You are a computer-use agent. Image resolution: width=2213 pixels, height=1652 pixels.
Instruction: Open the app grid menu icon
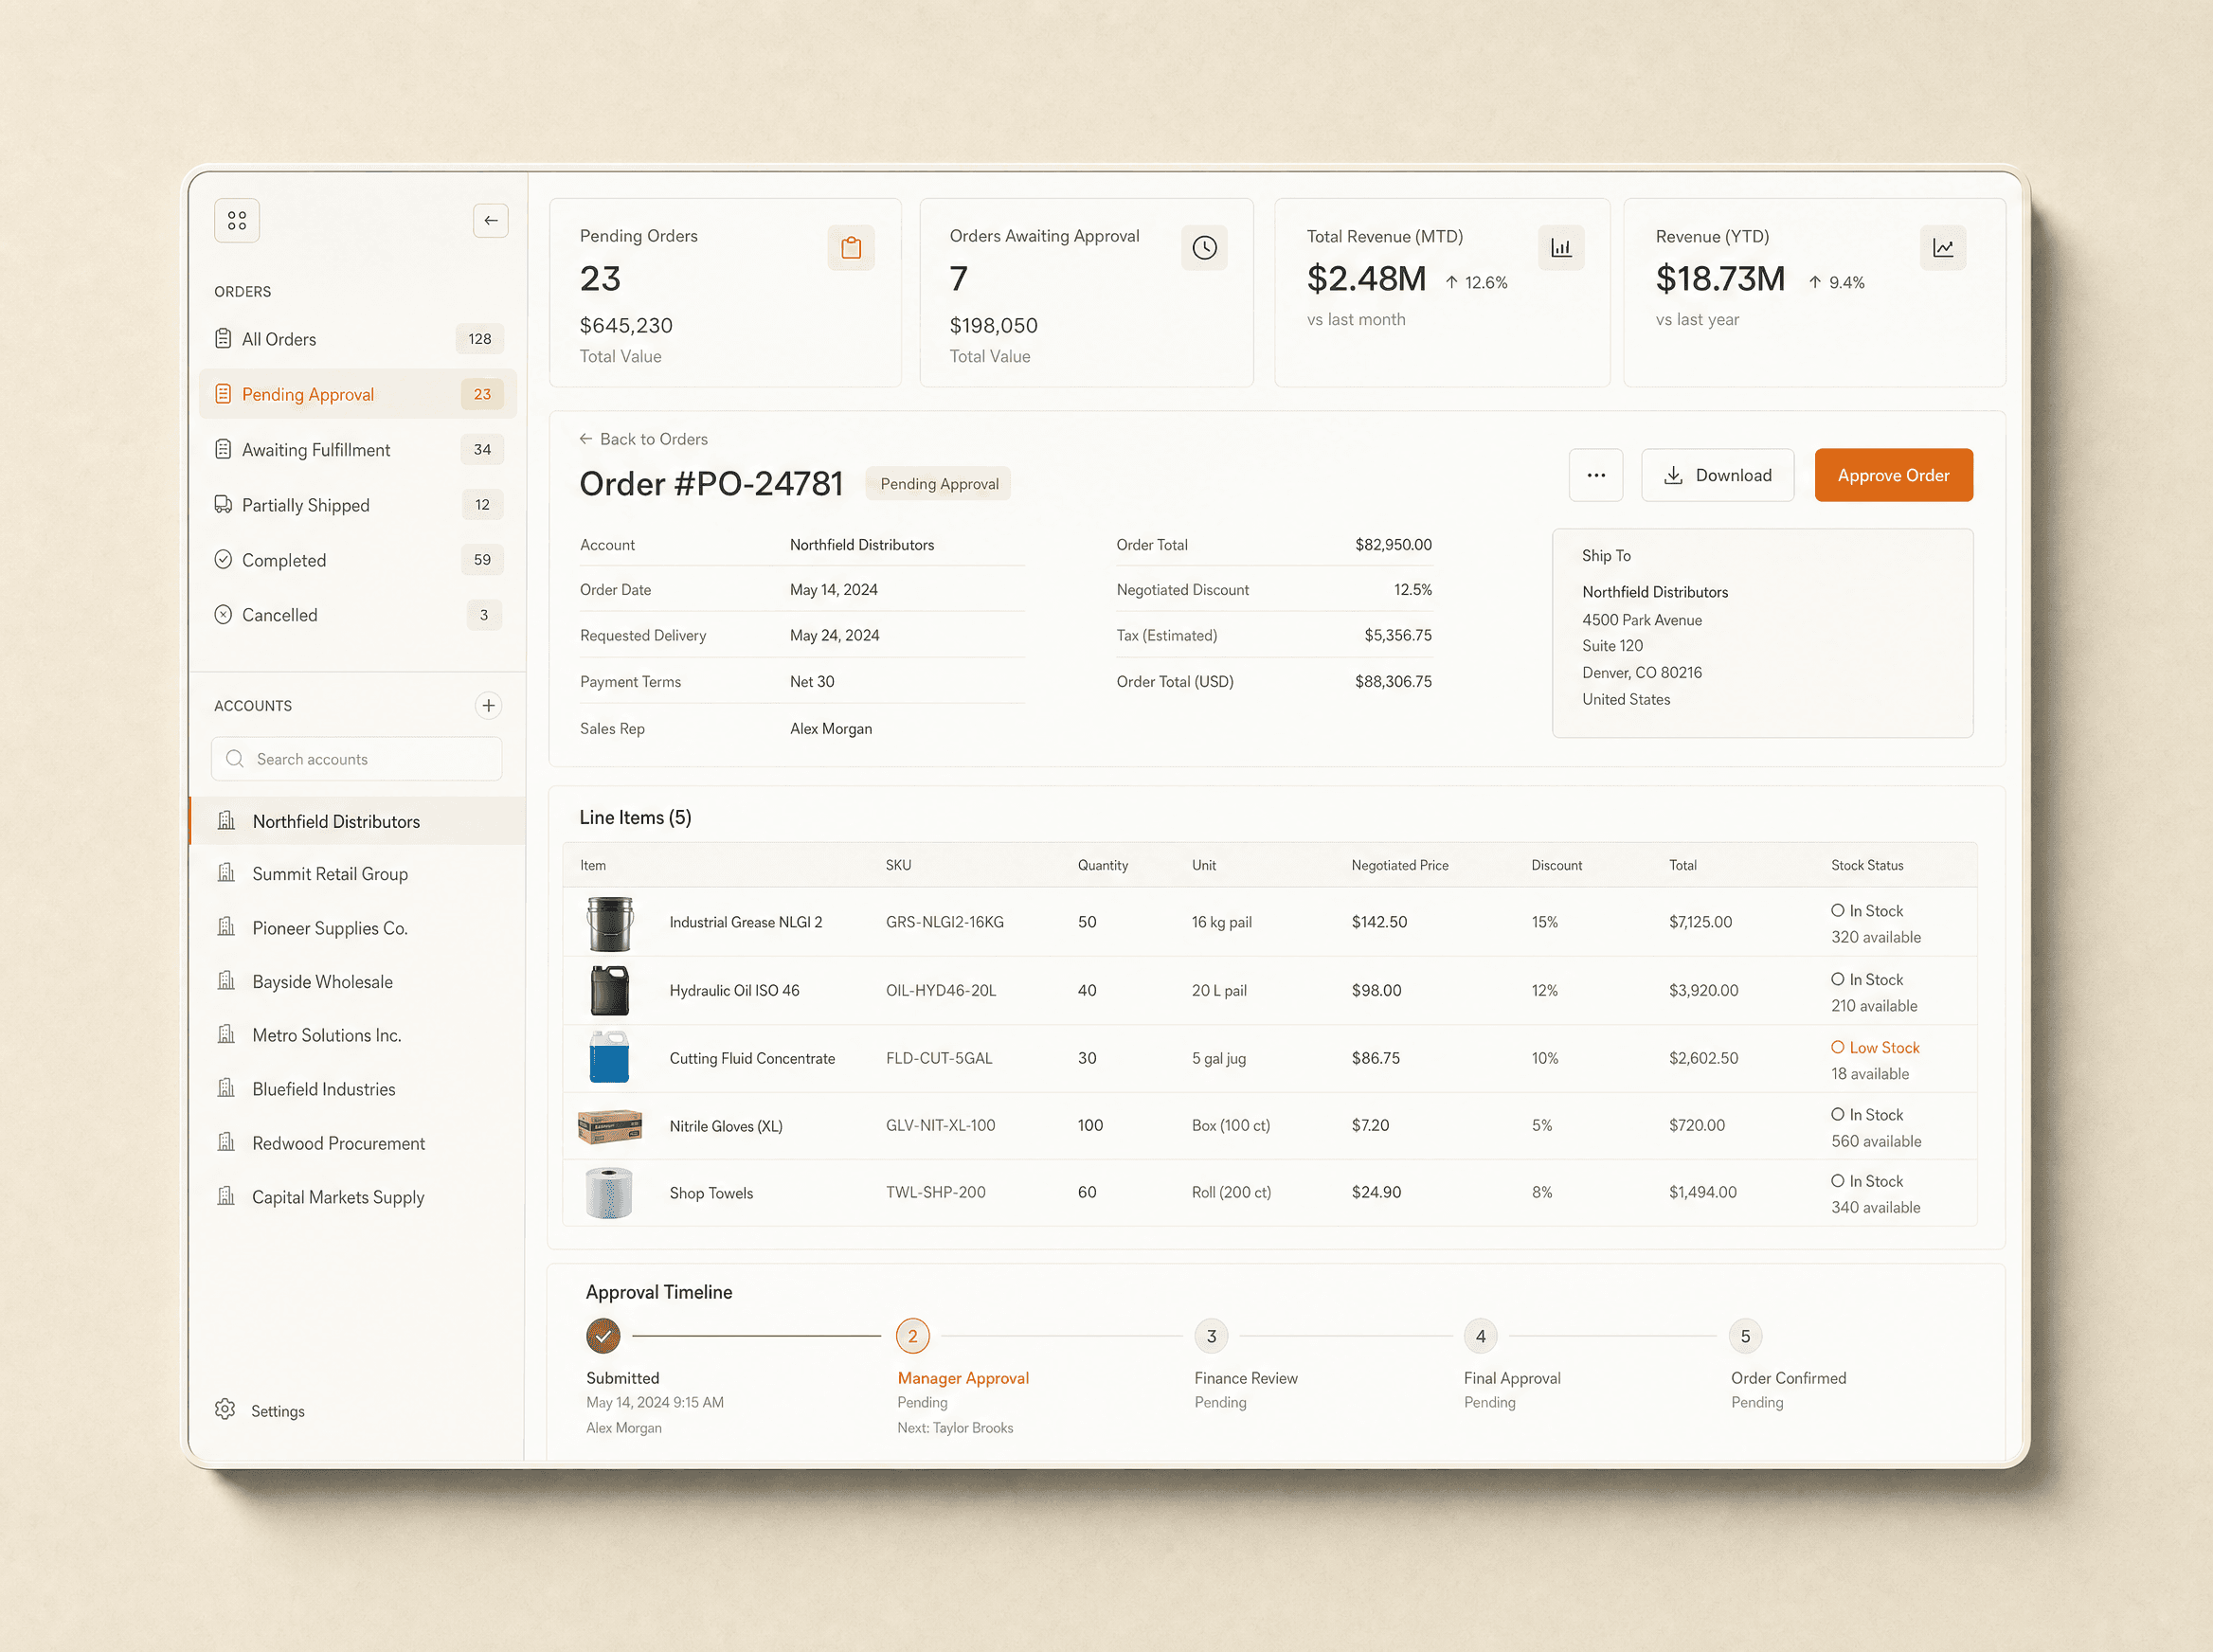pos(237,220)
